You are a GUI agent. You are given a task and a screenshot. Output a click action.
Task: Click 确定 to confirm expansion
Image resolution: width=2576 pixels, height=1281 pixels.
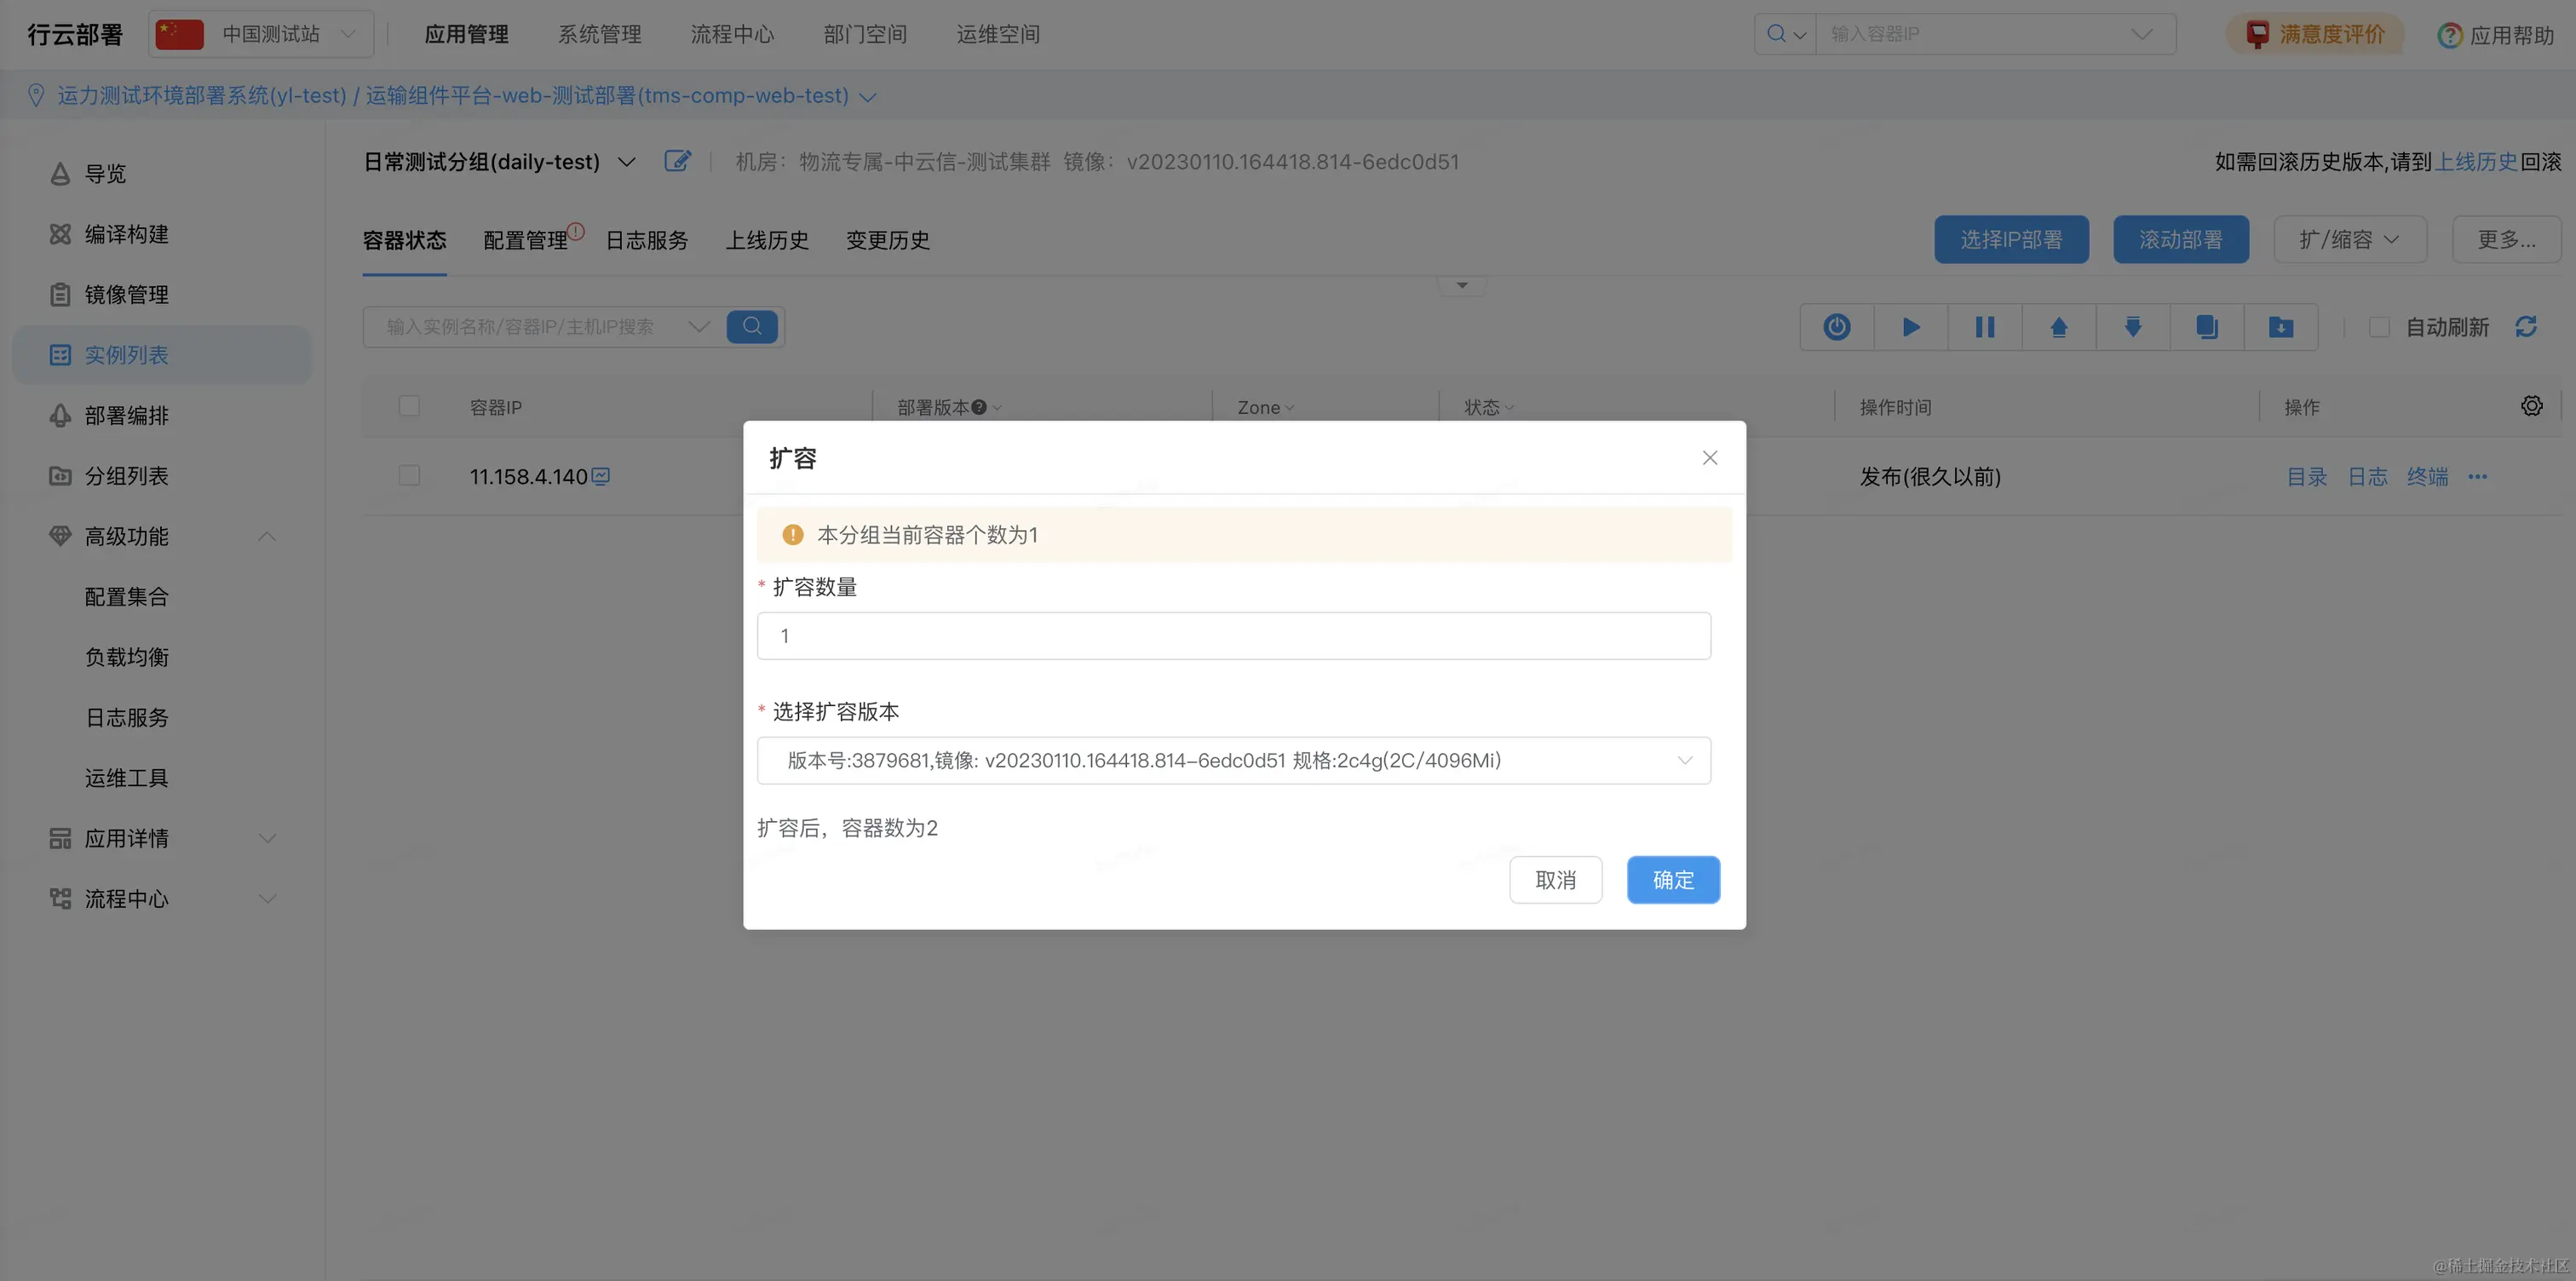[x=1672, y=880]
